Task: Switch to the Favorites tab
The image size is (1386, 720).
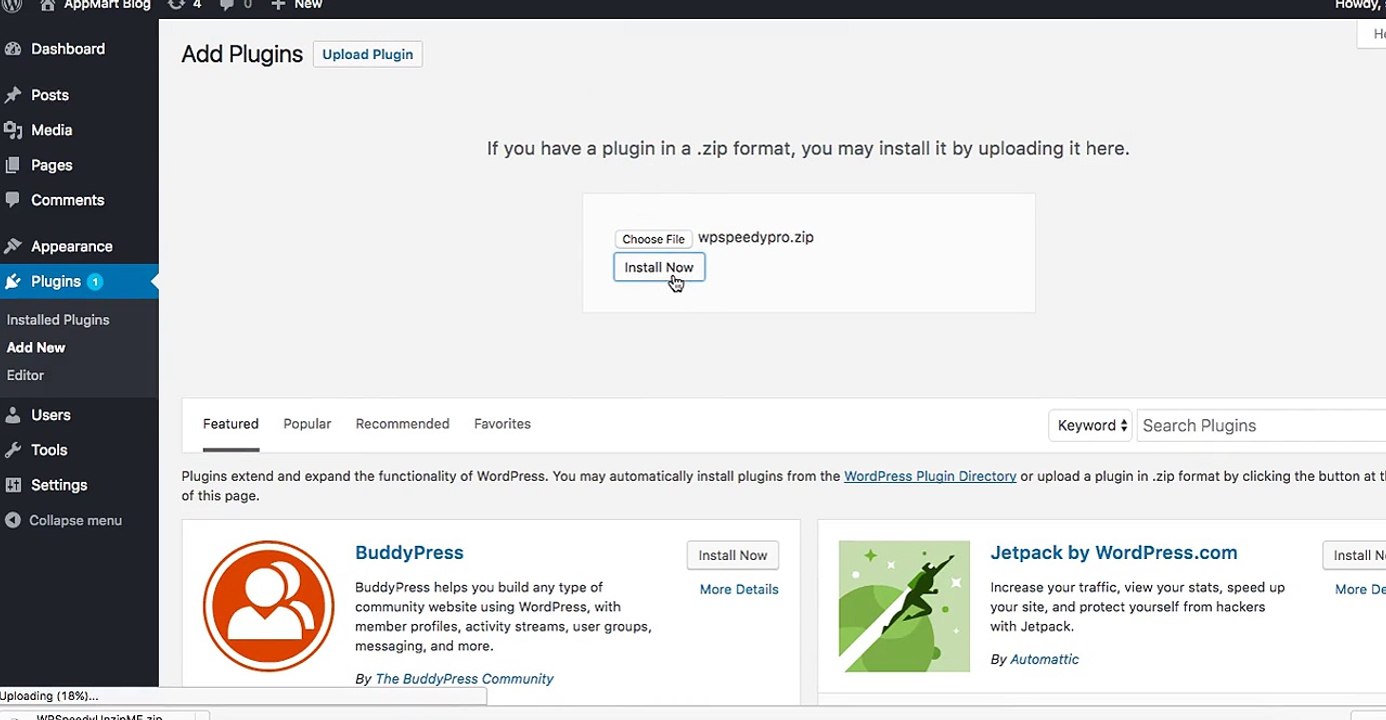Action: 502,424
